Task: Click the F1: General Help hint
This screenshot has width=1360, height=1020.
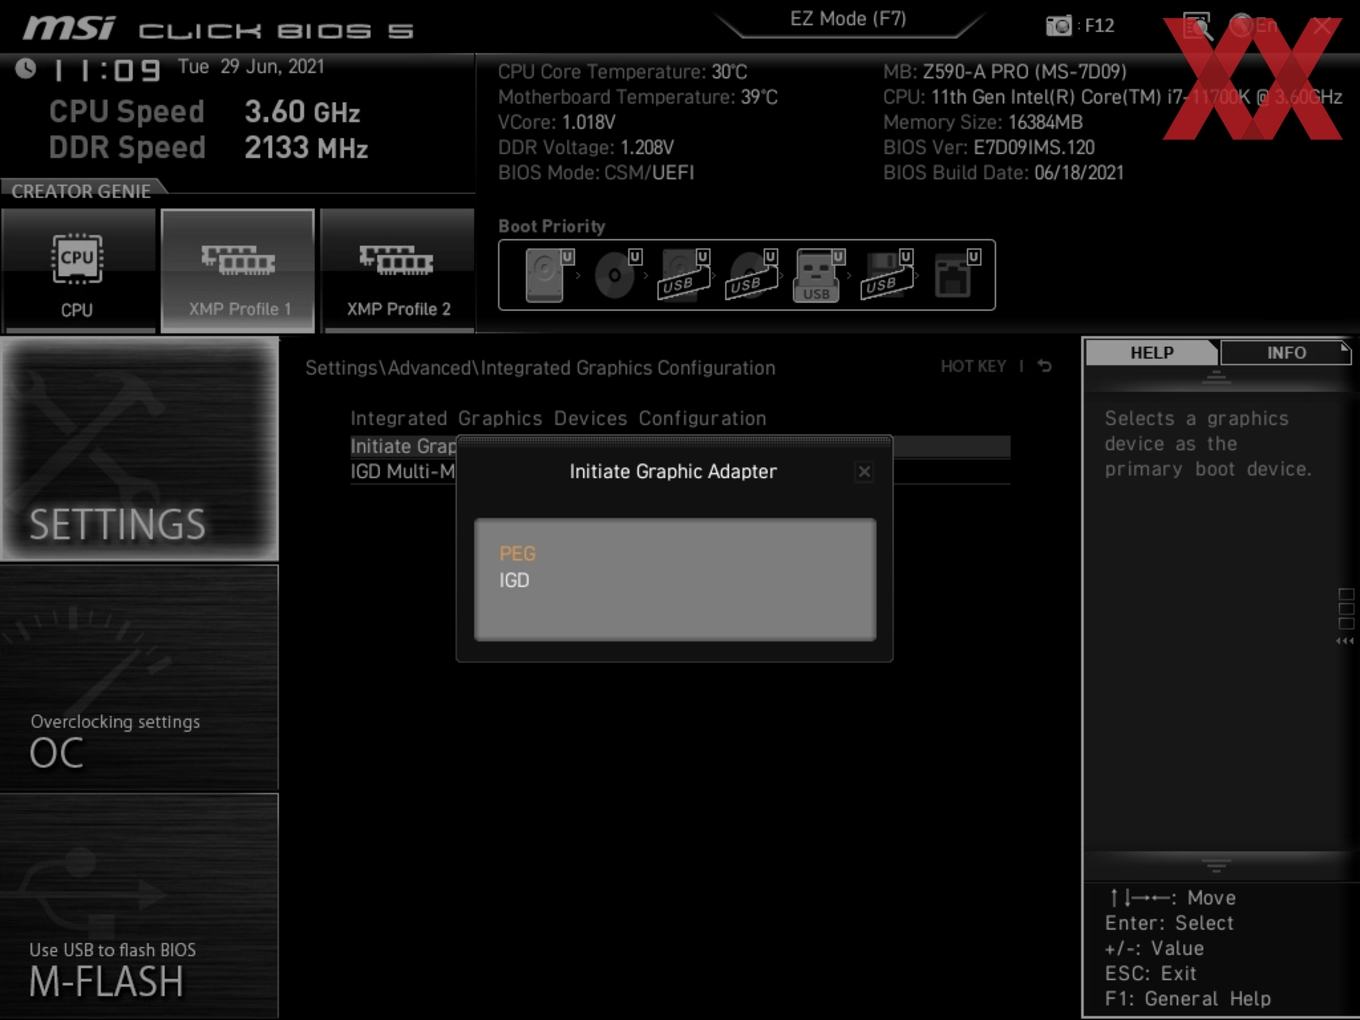Action: (x=1188, y=998)
